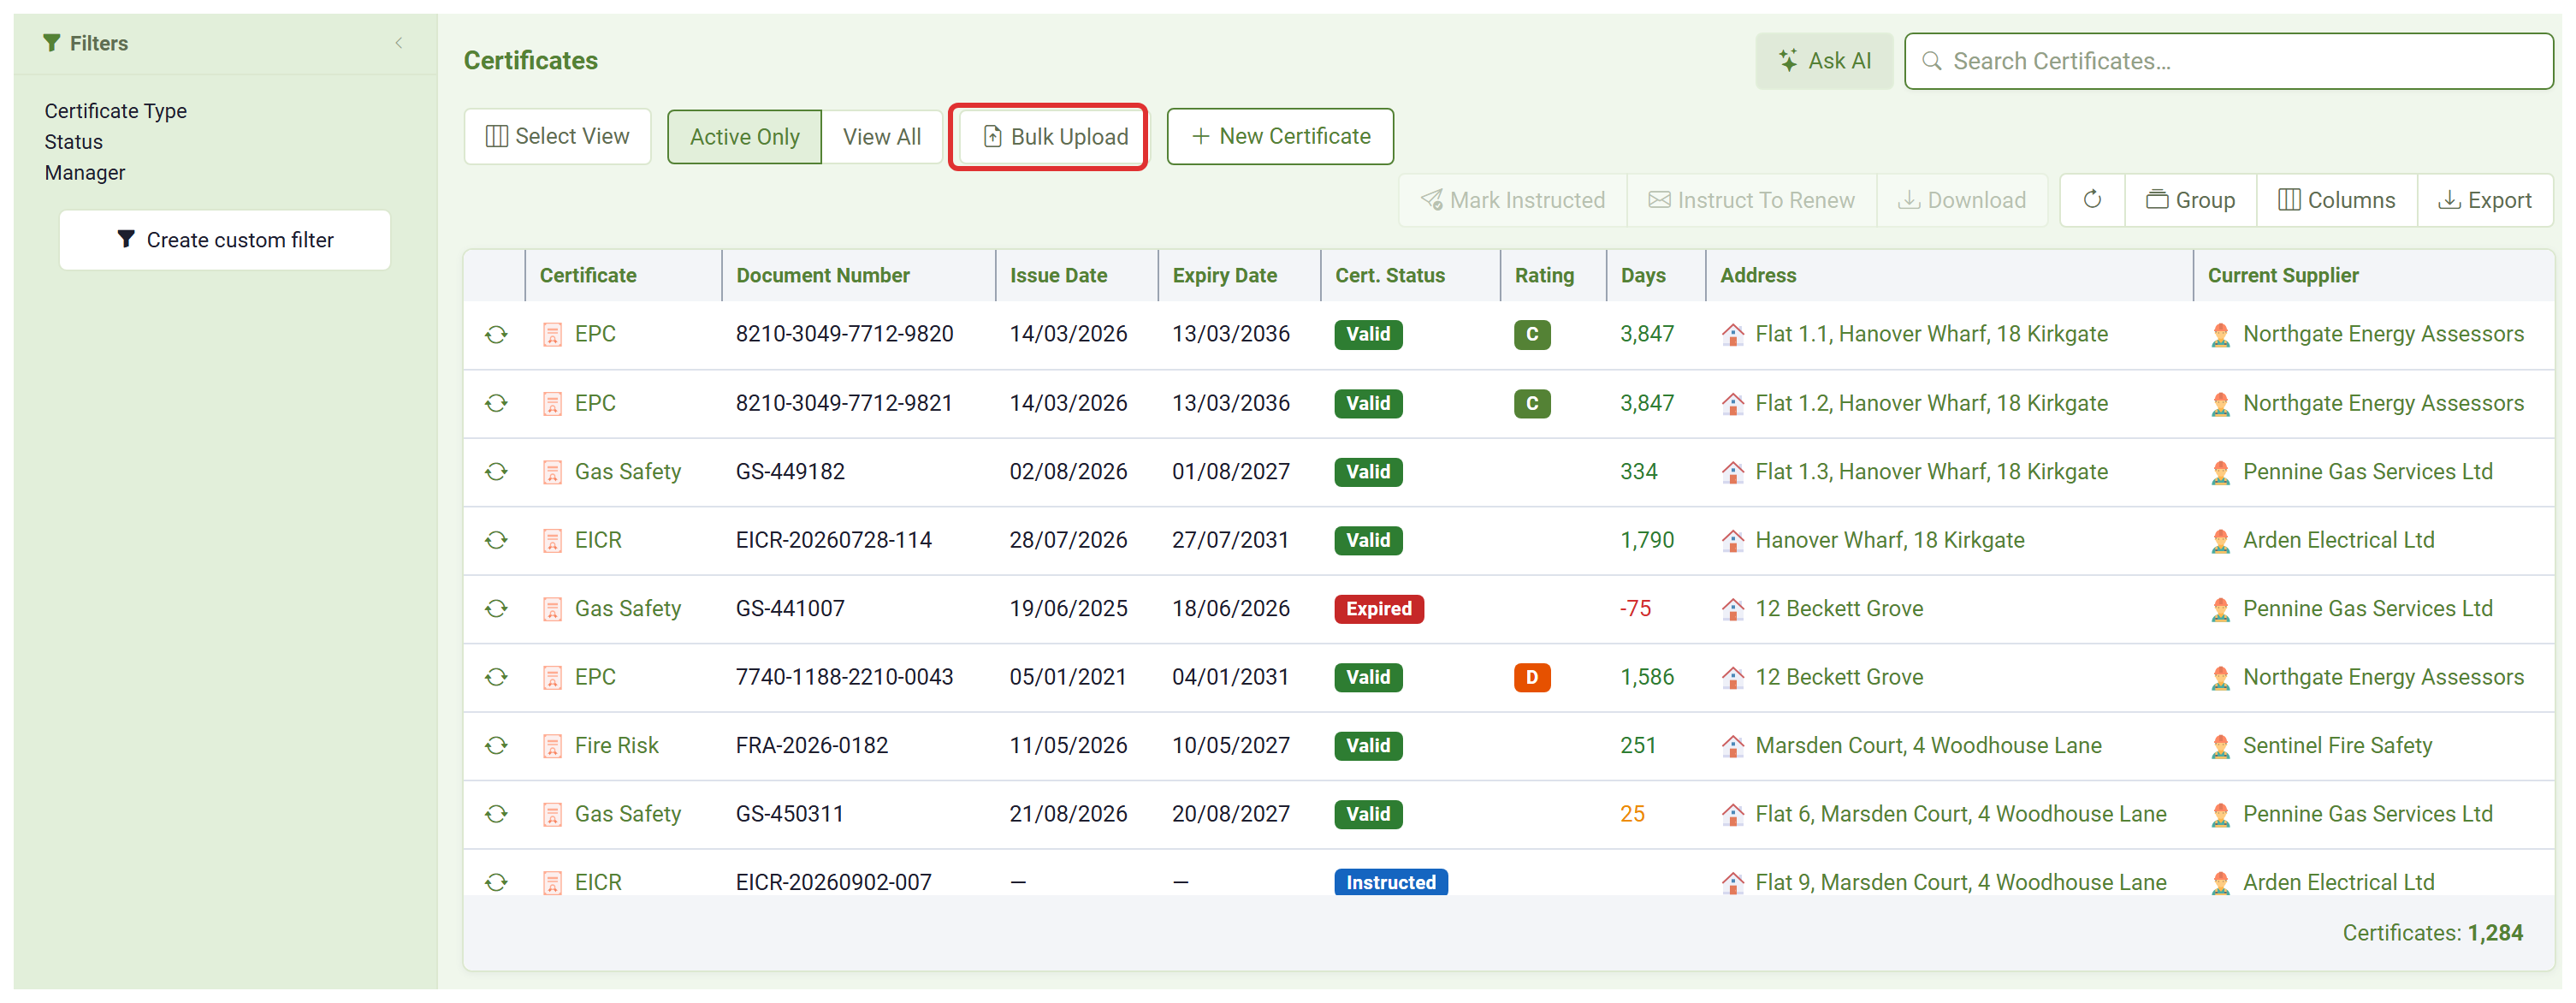
Task: Click the Filters funnel icon header
Action: coord(52,43)
